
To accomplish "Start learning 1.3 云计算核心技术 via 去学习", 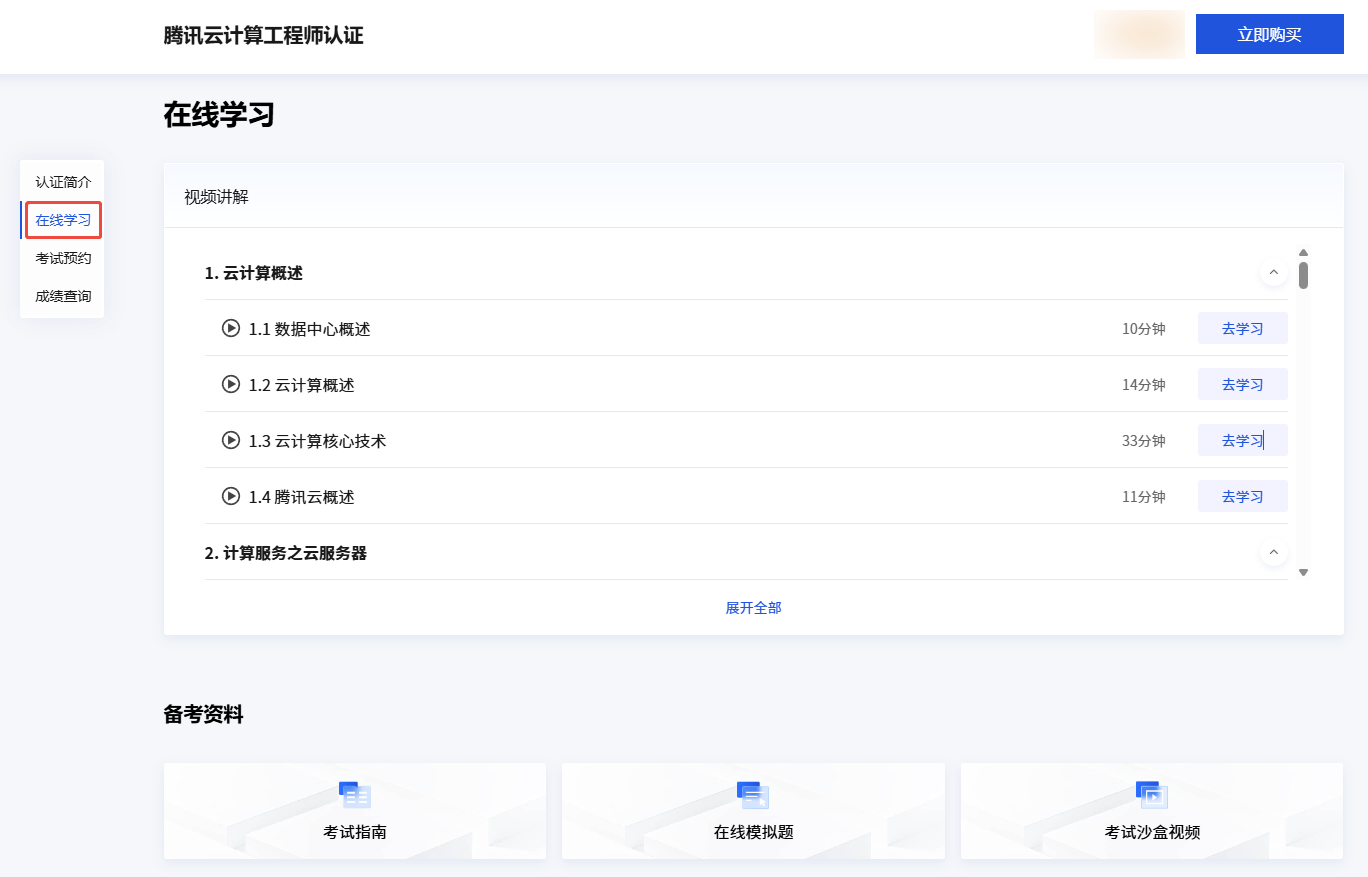I will (x=1243, y=440).
